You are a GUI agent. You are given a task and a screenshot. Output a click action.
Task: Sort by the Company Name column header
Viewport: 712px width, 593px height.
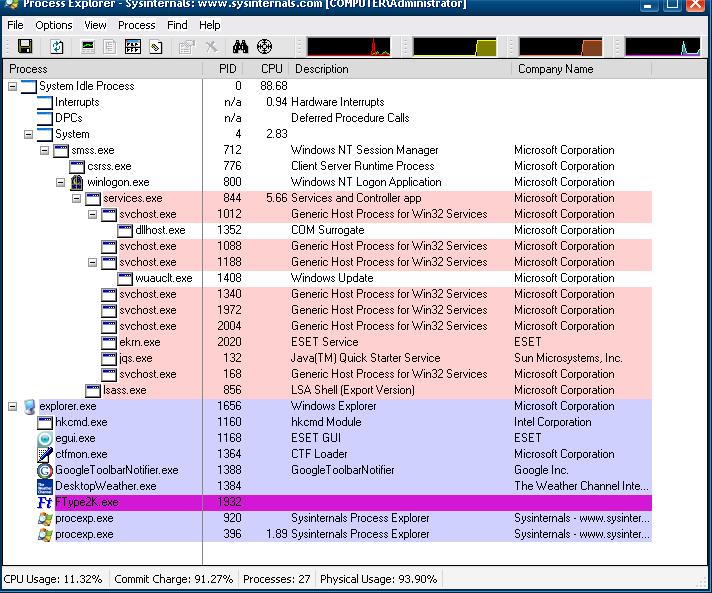(582, 69)
